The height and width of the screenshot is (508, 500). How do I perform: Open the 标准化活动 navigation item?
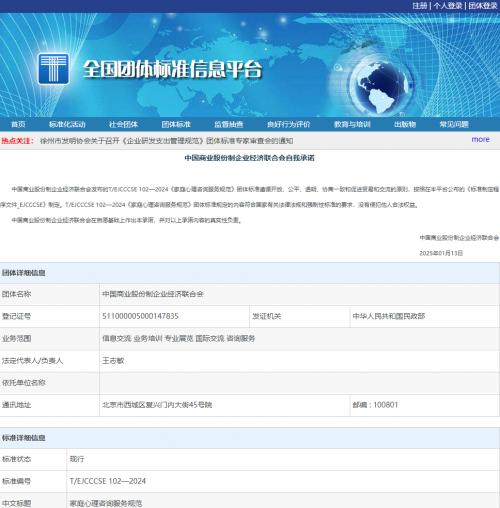(67, 124)
